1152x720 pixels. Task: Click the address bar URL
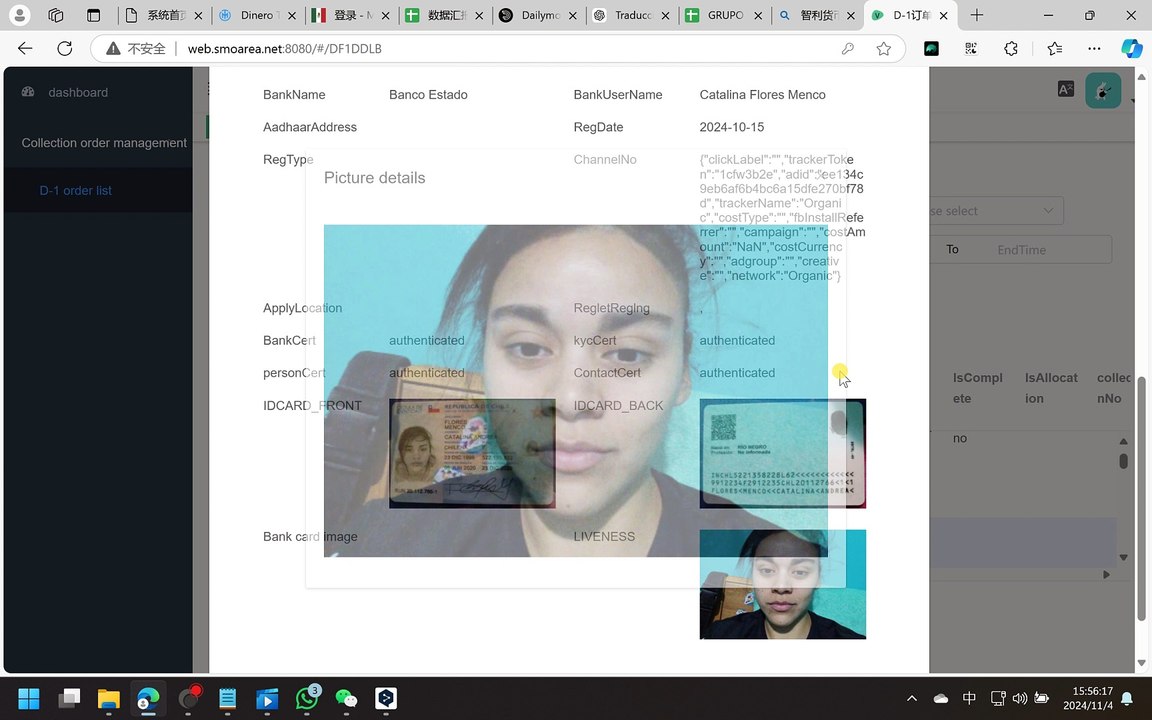point(284,48)
